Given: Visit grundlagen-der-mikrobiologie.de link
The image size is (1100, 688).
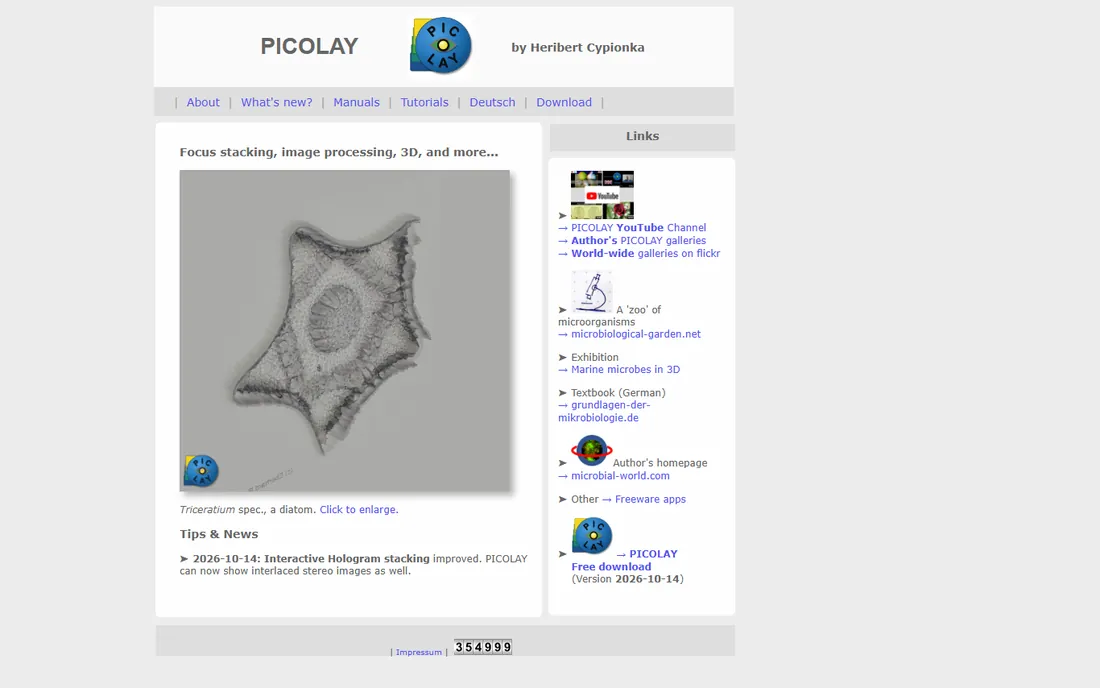Looking at the screenshot, I should (x=604, y=411).
